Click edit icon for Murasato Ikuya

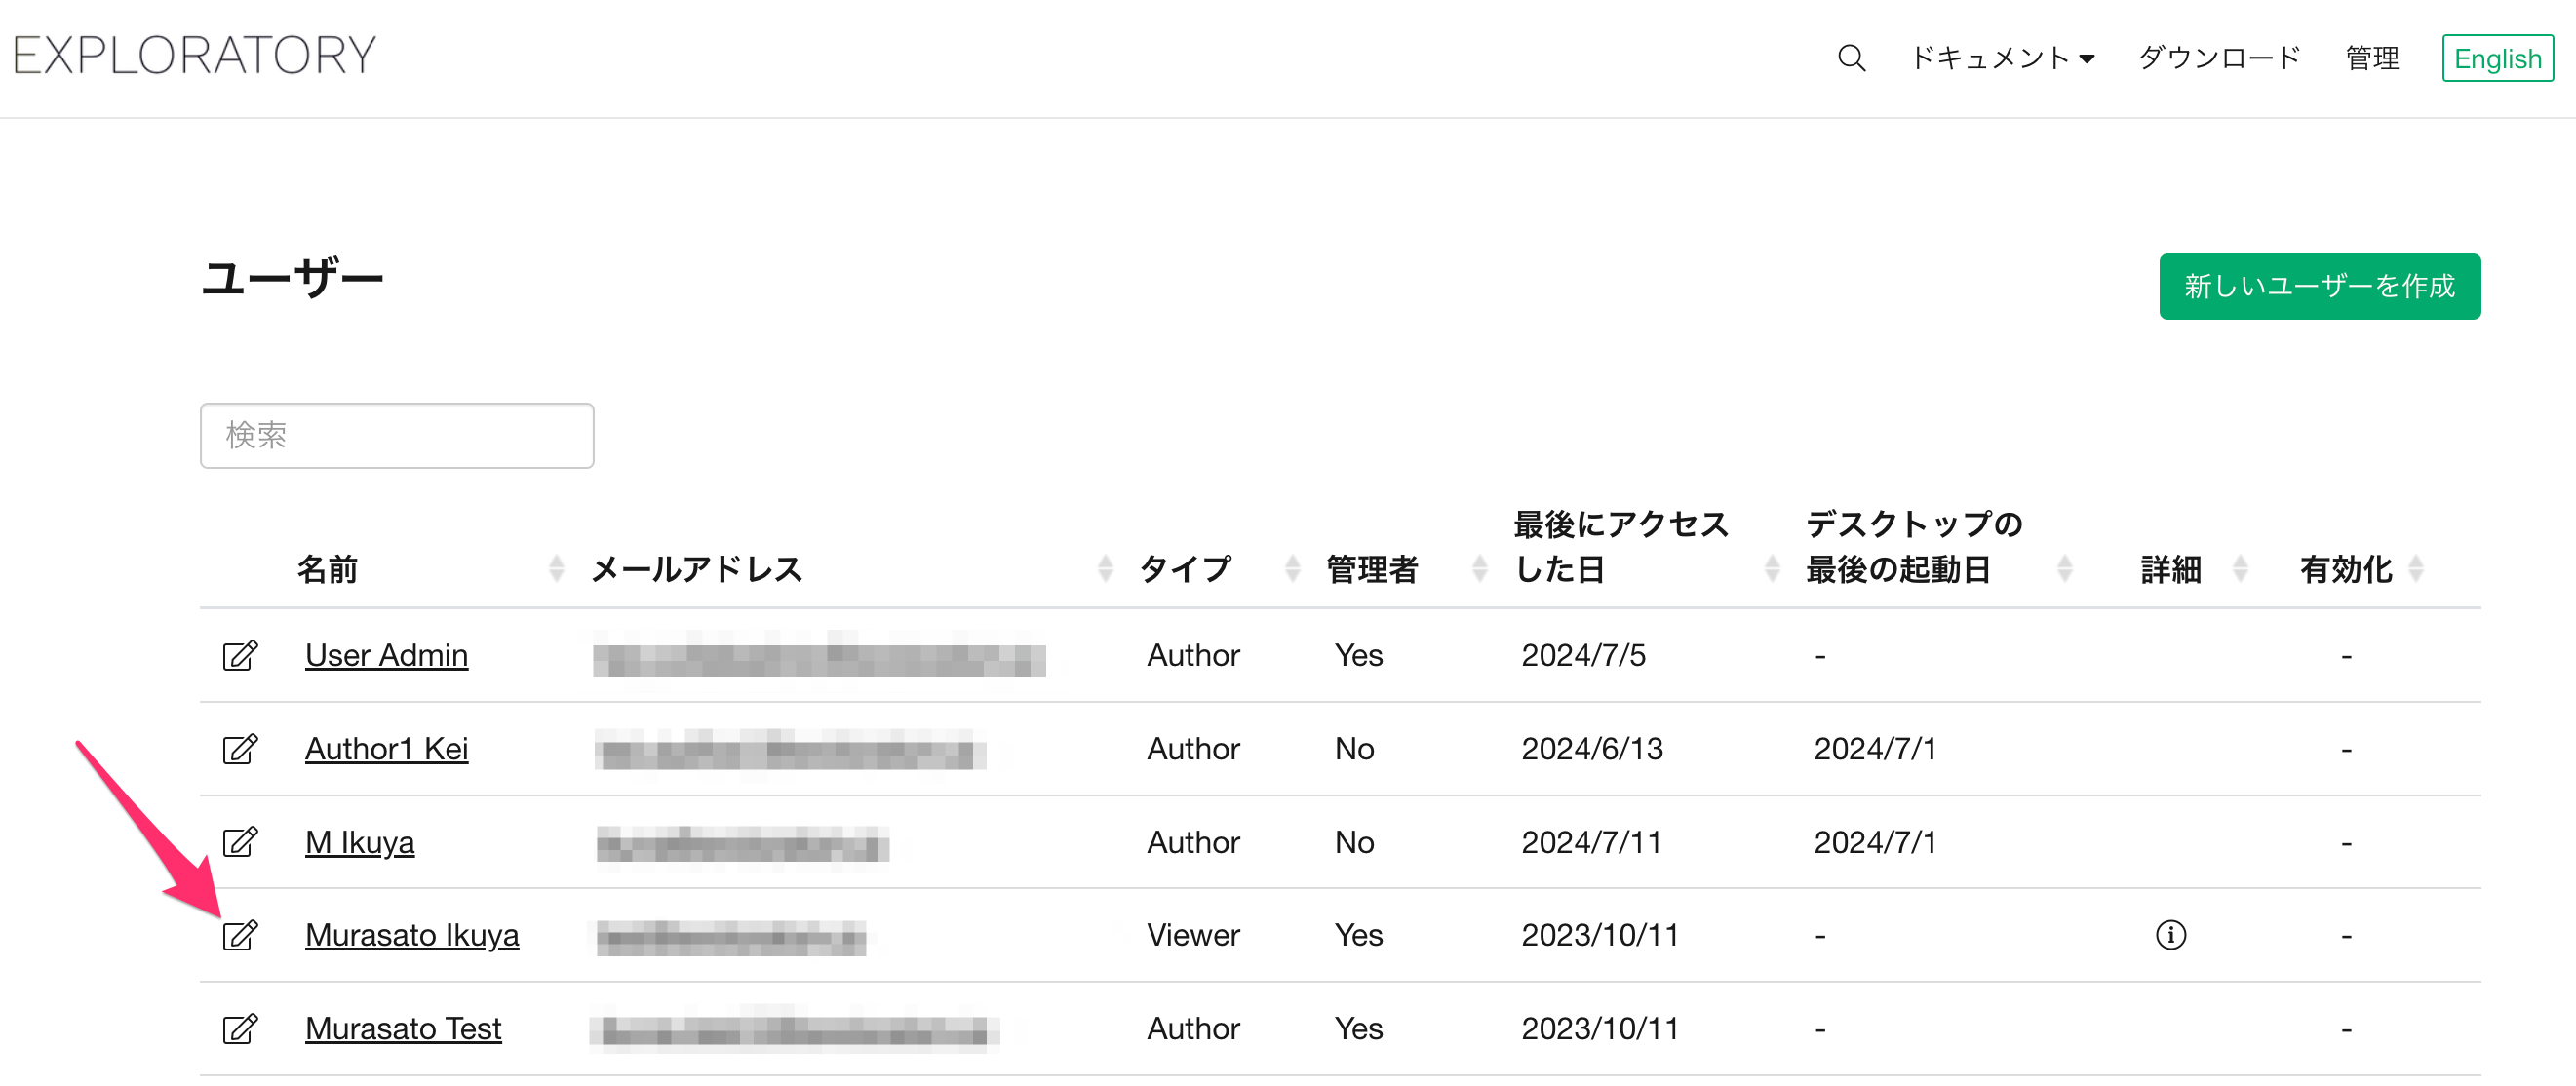(x=240, y=935)
